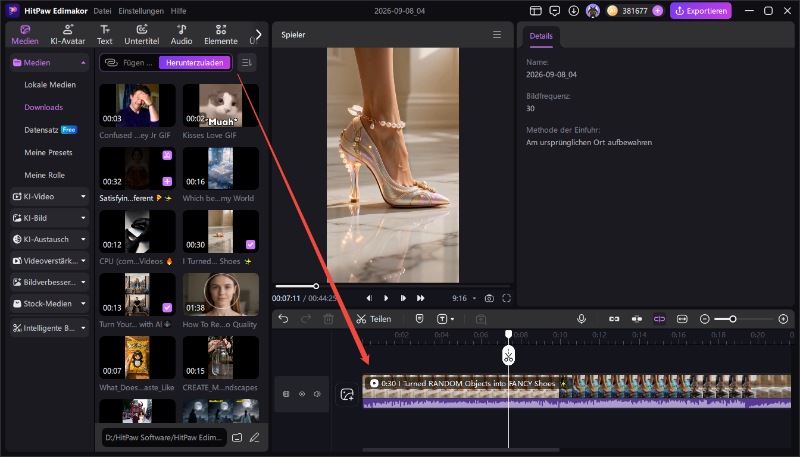The image size is (800, 457).
Task: Open the feedback message icon
Action: pos(555,11)
